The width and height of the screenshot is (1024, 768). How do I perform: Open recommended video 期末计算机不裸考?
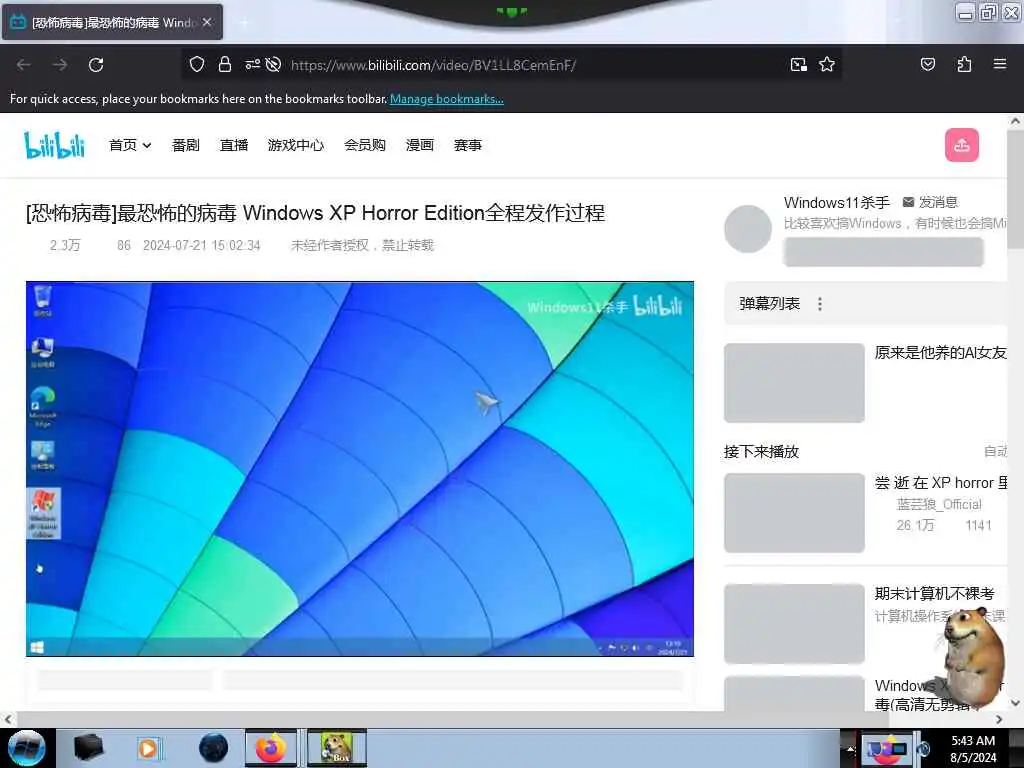tap(935, 594)
